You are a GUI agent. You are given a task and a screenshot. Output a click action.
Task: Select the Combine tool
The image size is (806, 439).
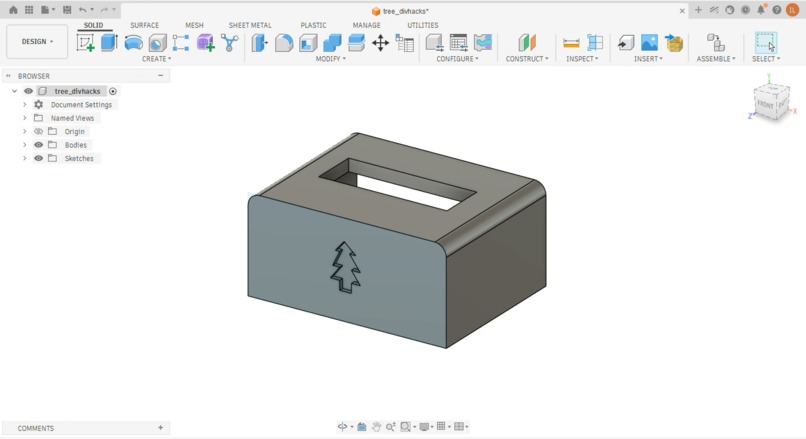(332, 43)
